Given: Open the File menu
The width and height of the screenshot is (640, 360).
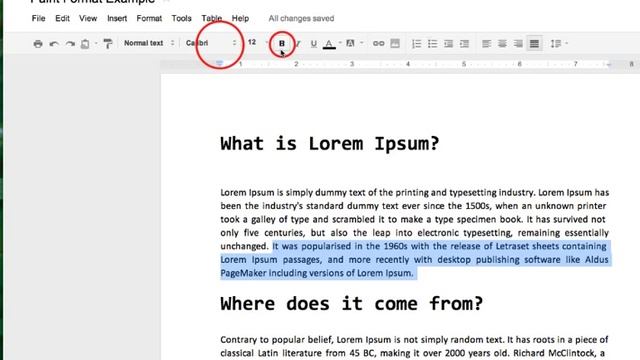Looking at the screenshot, I should [38, 18].
